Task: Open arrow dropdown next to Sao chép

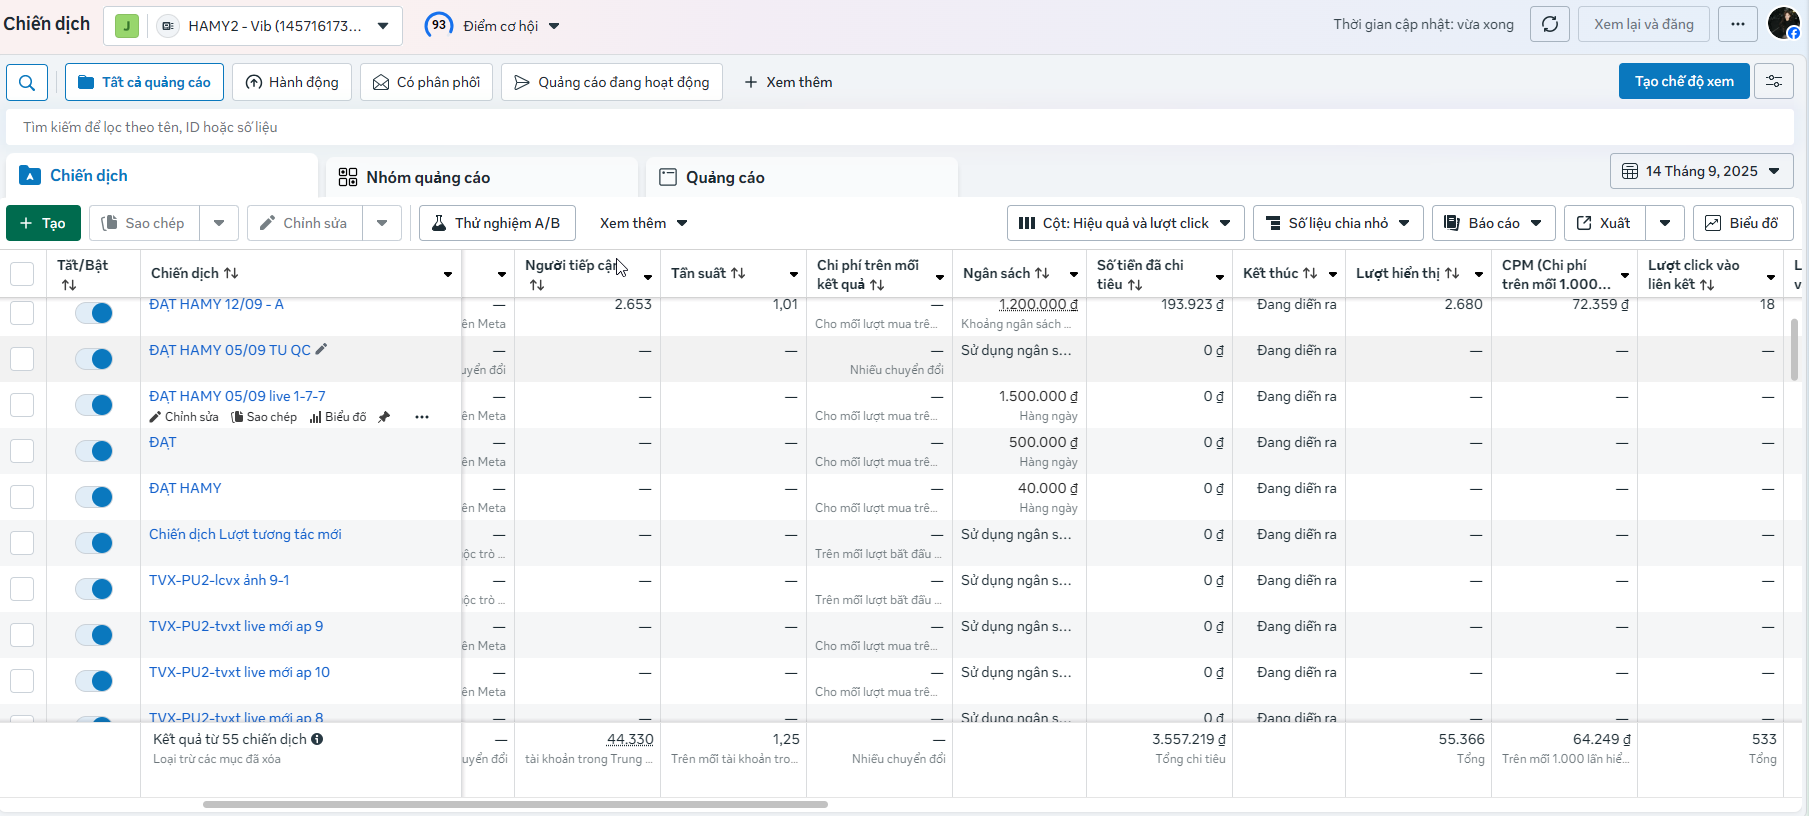Action: [219, 223]
